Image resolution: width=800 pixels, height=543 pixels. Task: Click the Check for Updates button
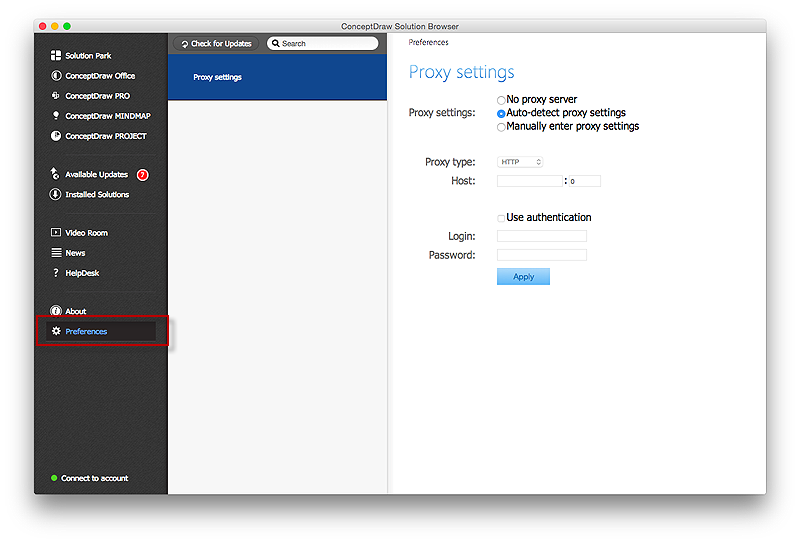point(216,44)
